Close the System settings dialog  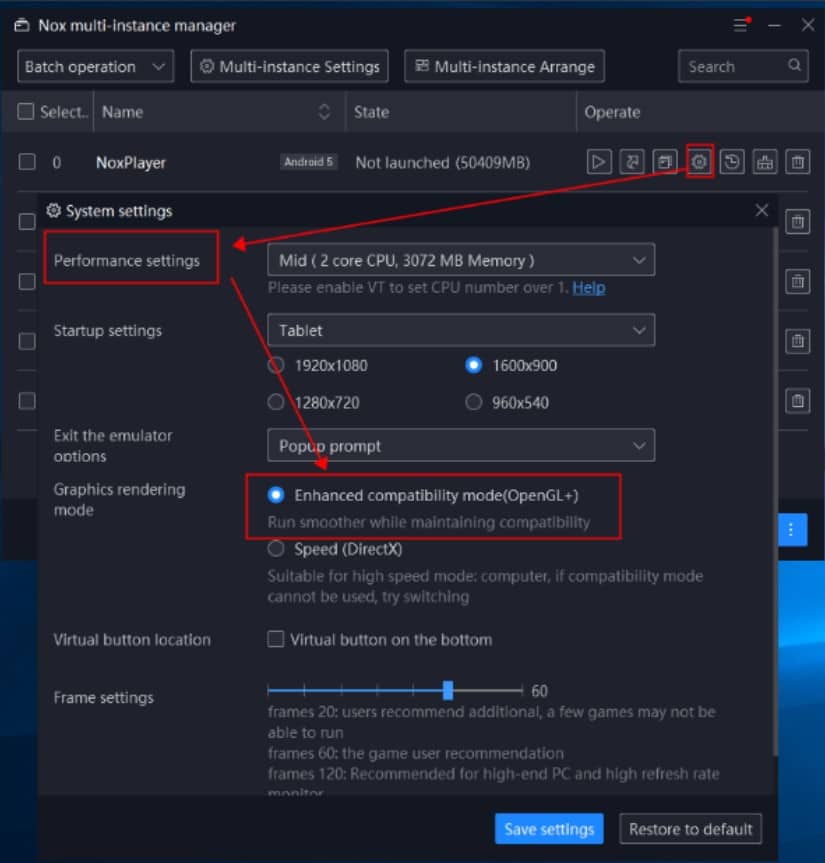pos(762,210)
